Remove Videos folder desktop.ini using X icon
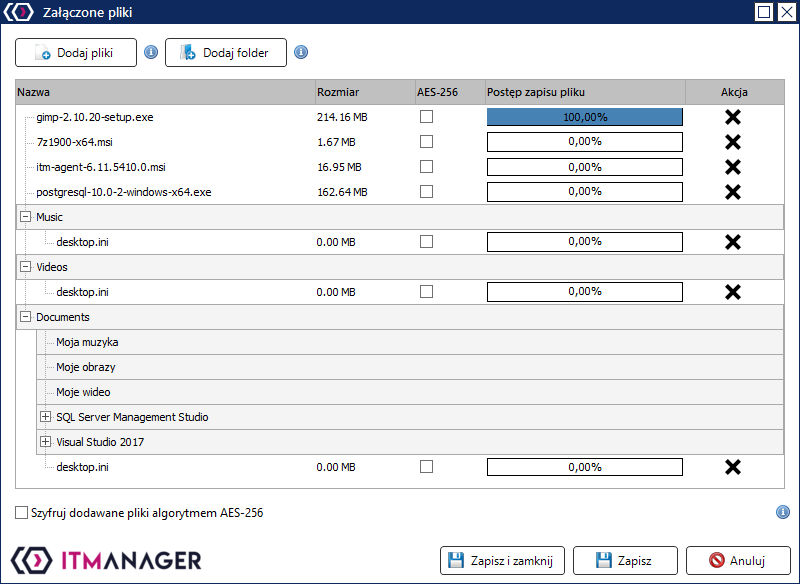800x584 pixels. (x=733, y=292)
